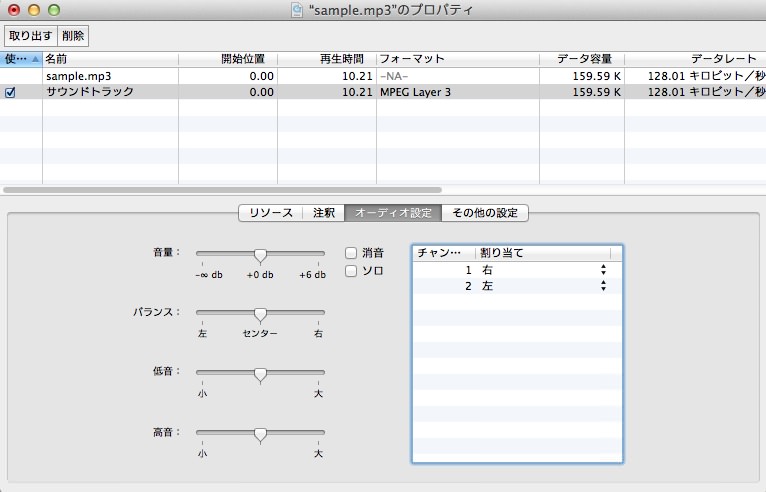Open channel 1 右 assignment popup
This screenshot has width=766, height=492.
coord(603,270)
